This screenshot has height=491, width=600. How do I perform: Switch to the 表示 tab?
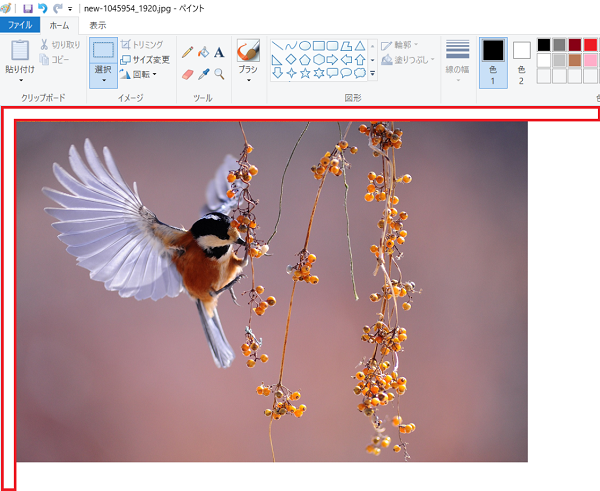(98, 25)
